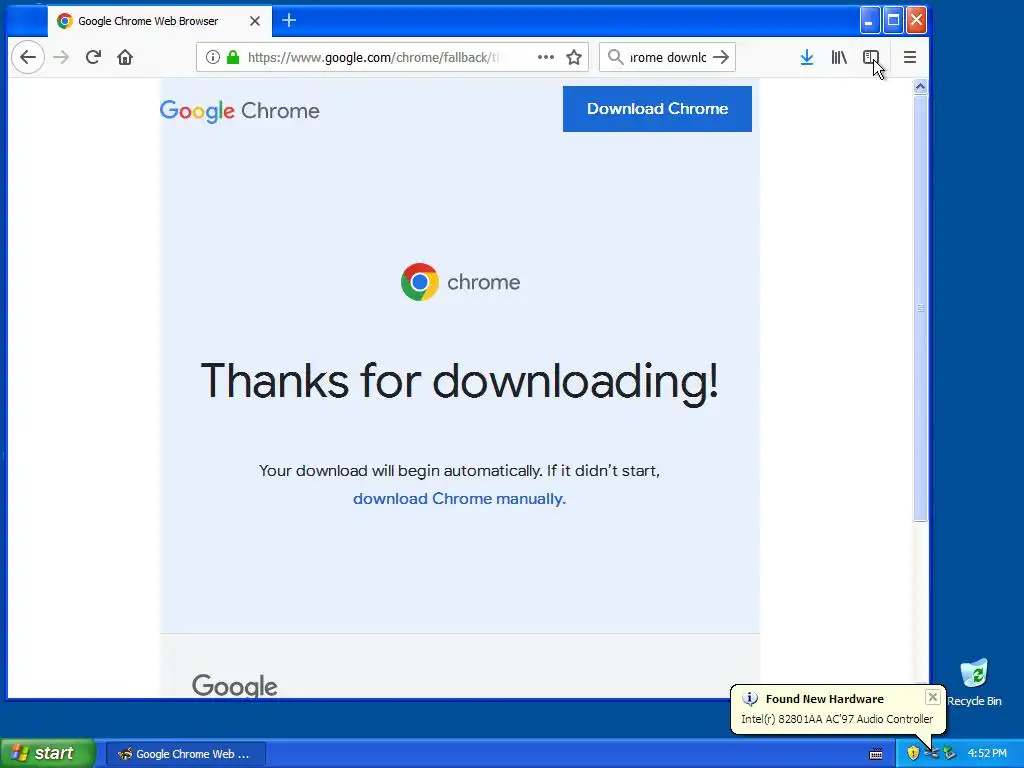Reload the current page
This screenshot has width=1024, height=768.
[93, 57]
